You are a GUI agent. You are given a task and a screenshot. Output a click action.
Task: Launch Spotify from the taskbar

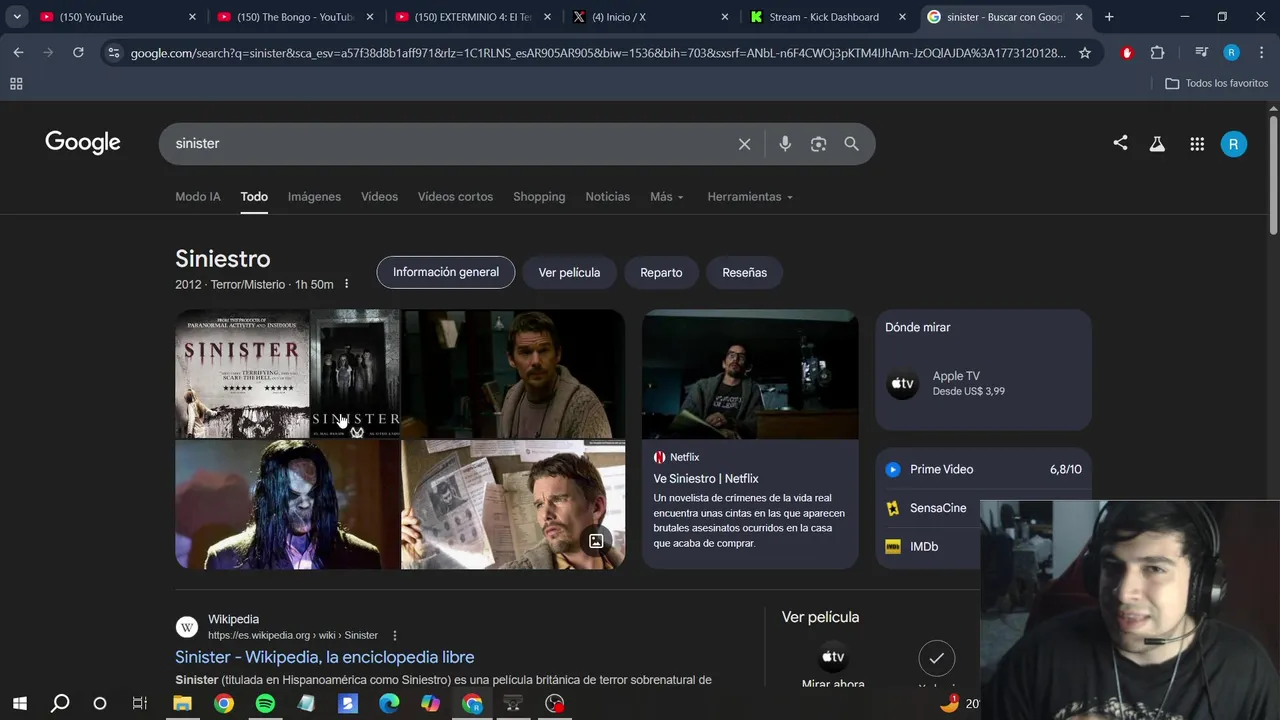click(265, 704)
